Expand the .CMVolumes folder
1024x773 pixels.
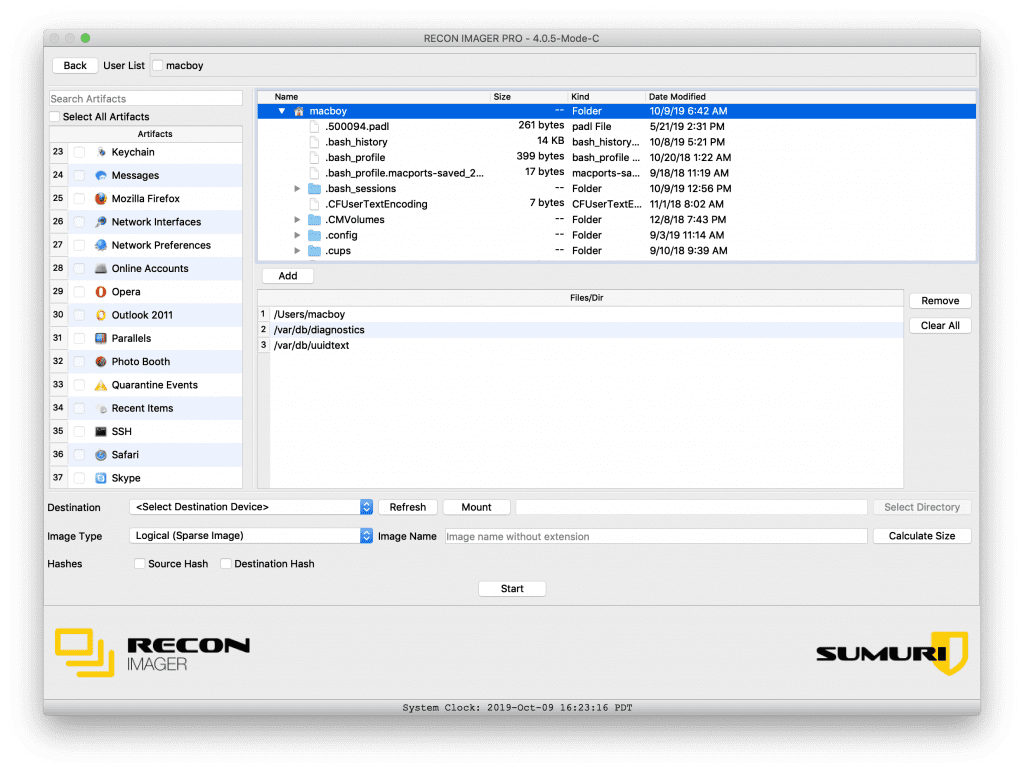click(297, 220)
